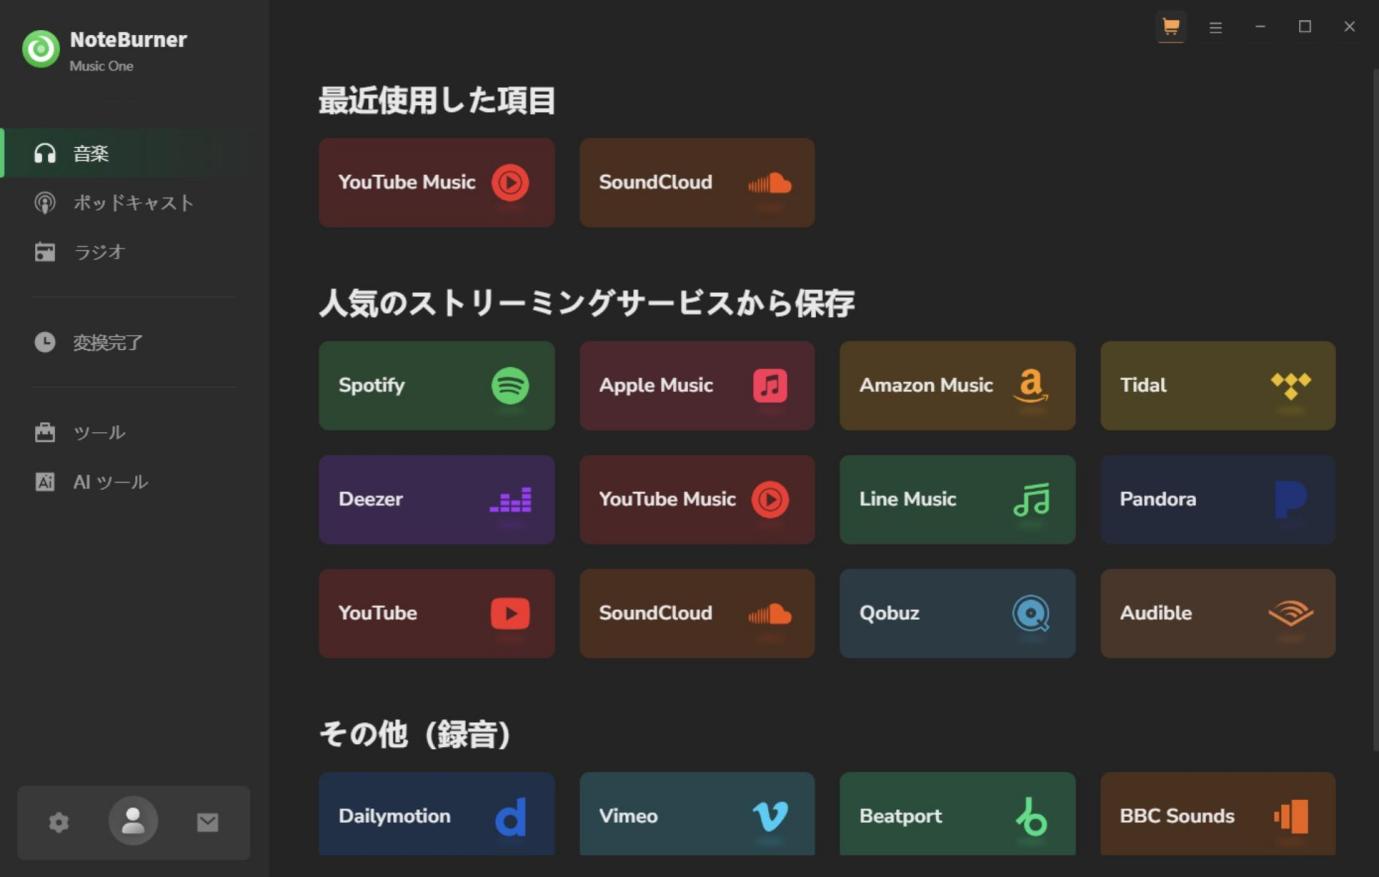Open the user account avatar

(133, 821)
